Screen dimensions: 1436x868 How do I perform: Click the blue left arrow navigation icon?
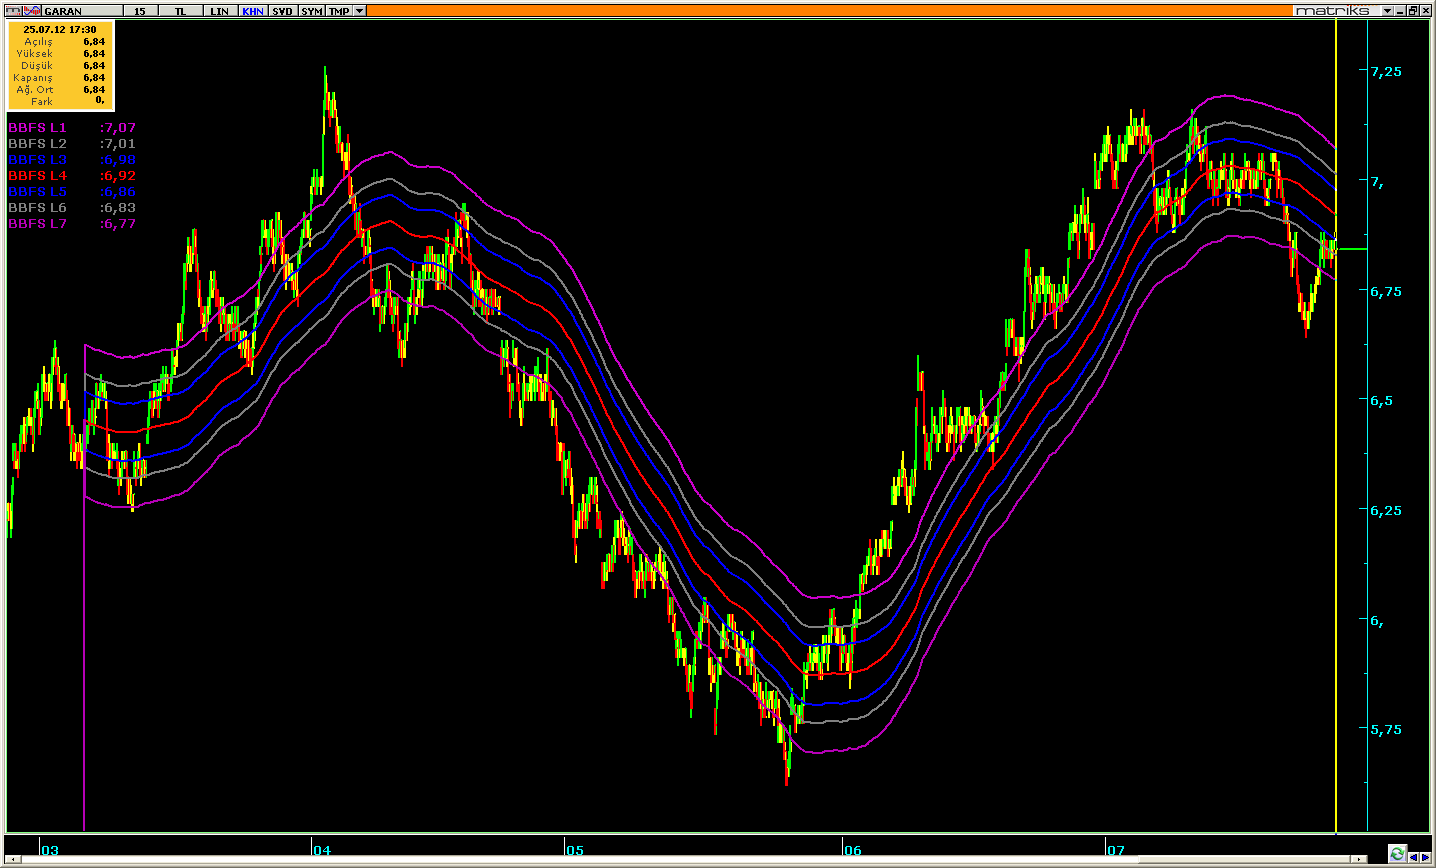1413,857
